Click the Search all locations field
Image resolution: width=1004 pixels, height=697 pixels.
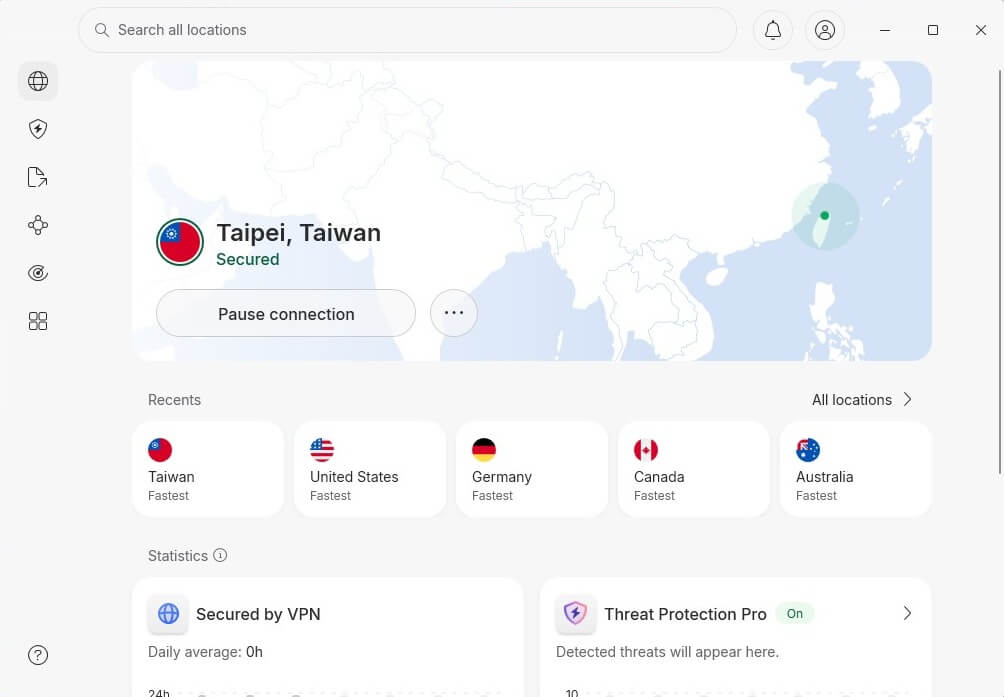pos(406,30)
